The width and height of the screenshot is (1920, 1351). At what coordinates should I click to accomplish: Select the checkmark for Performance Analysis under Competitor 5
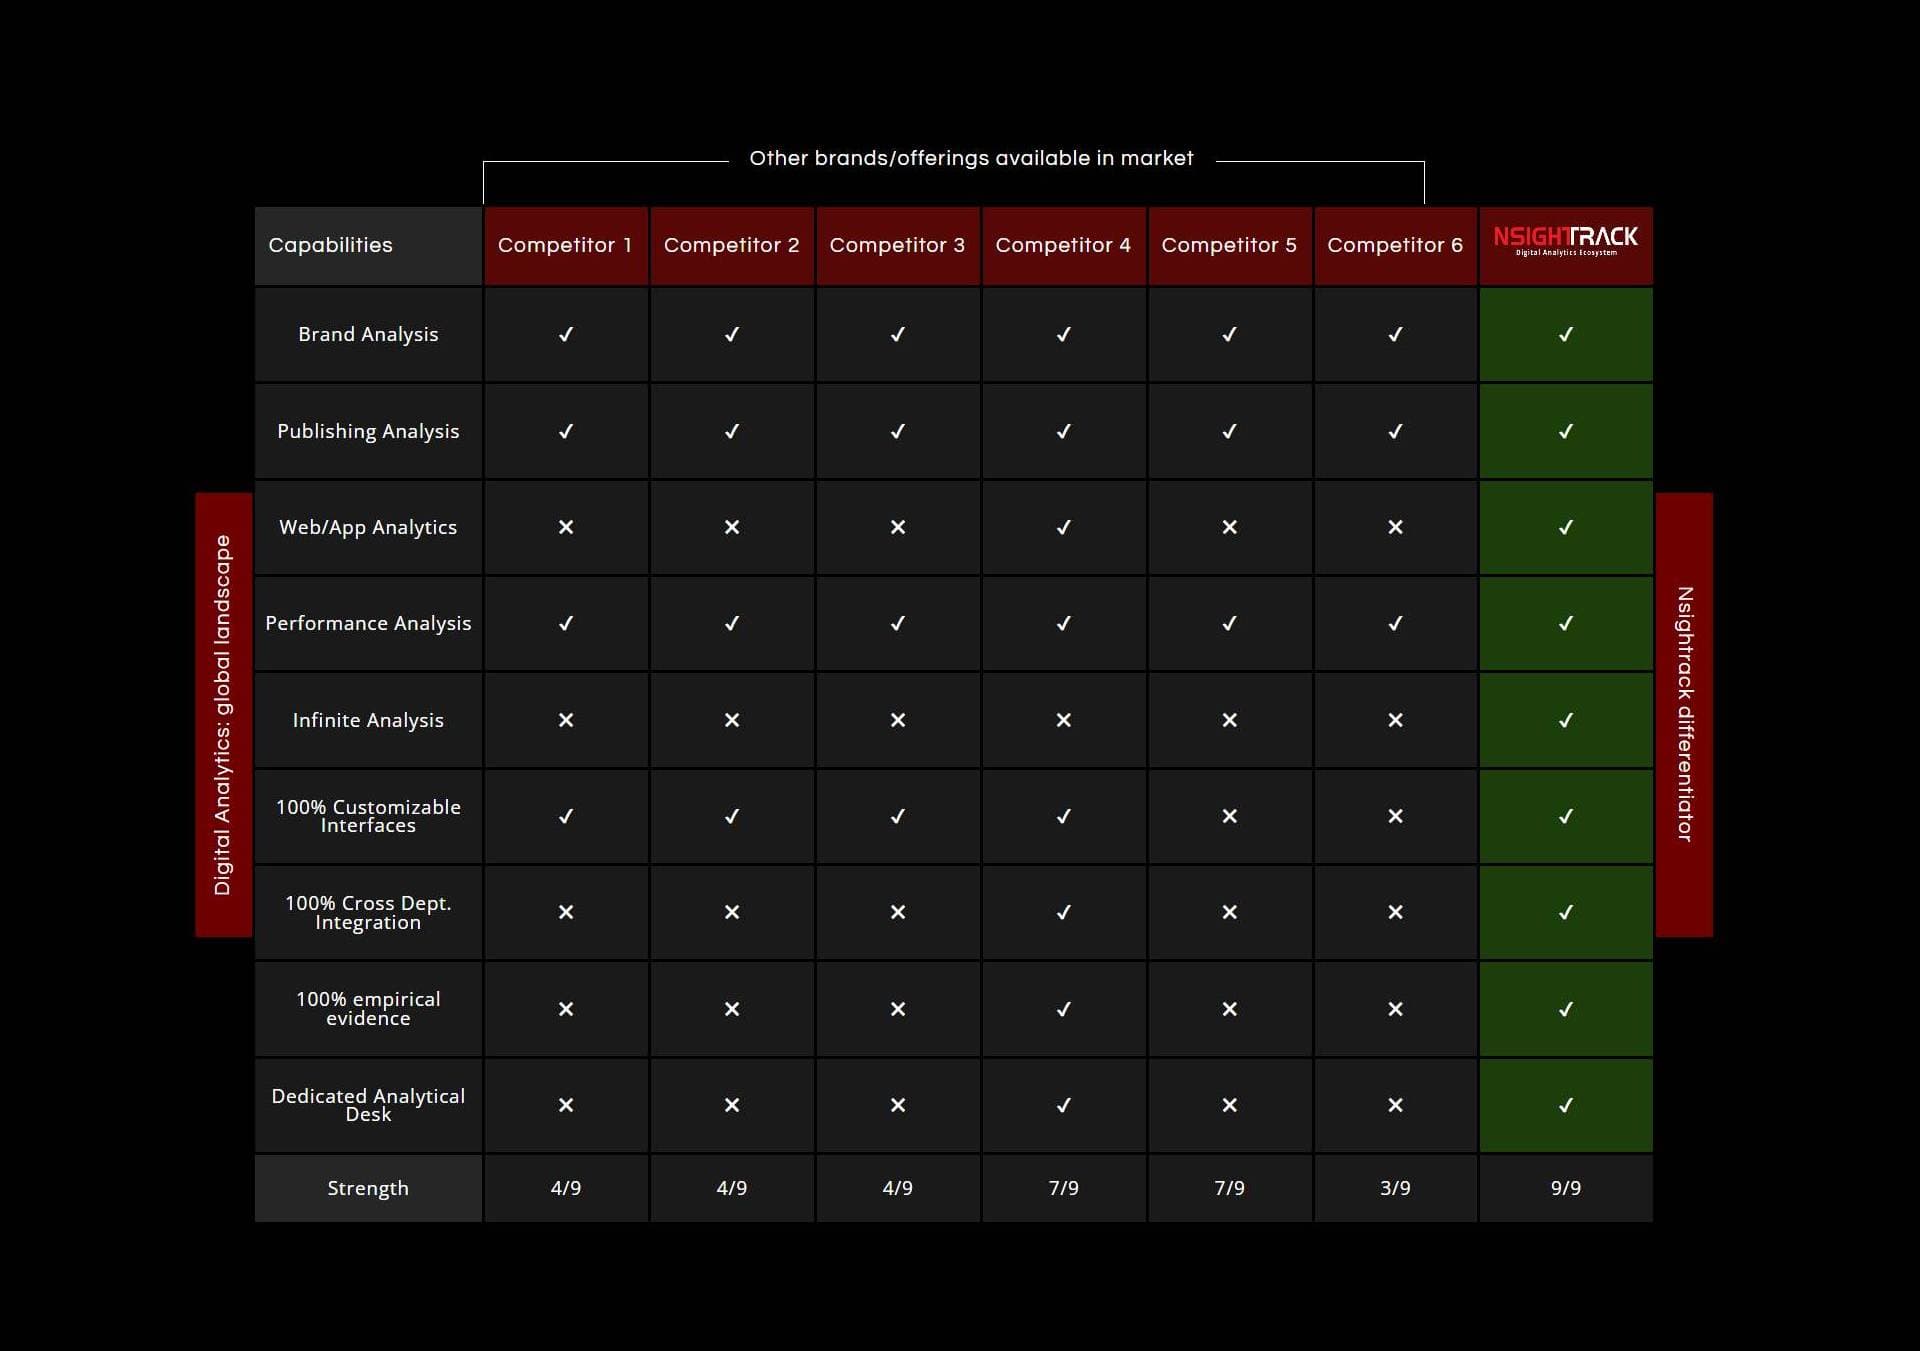(x=1229, y=623)
